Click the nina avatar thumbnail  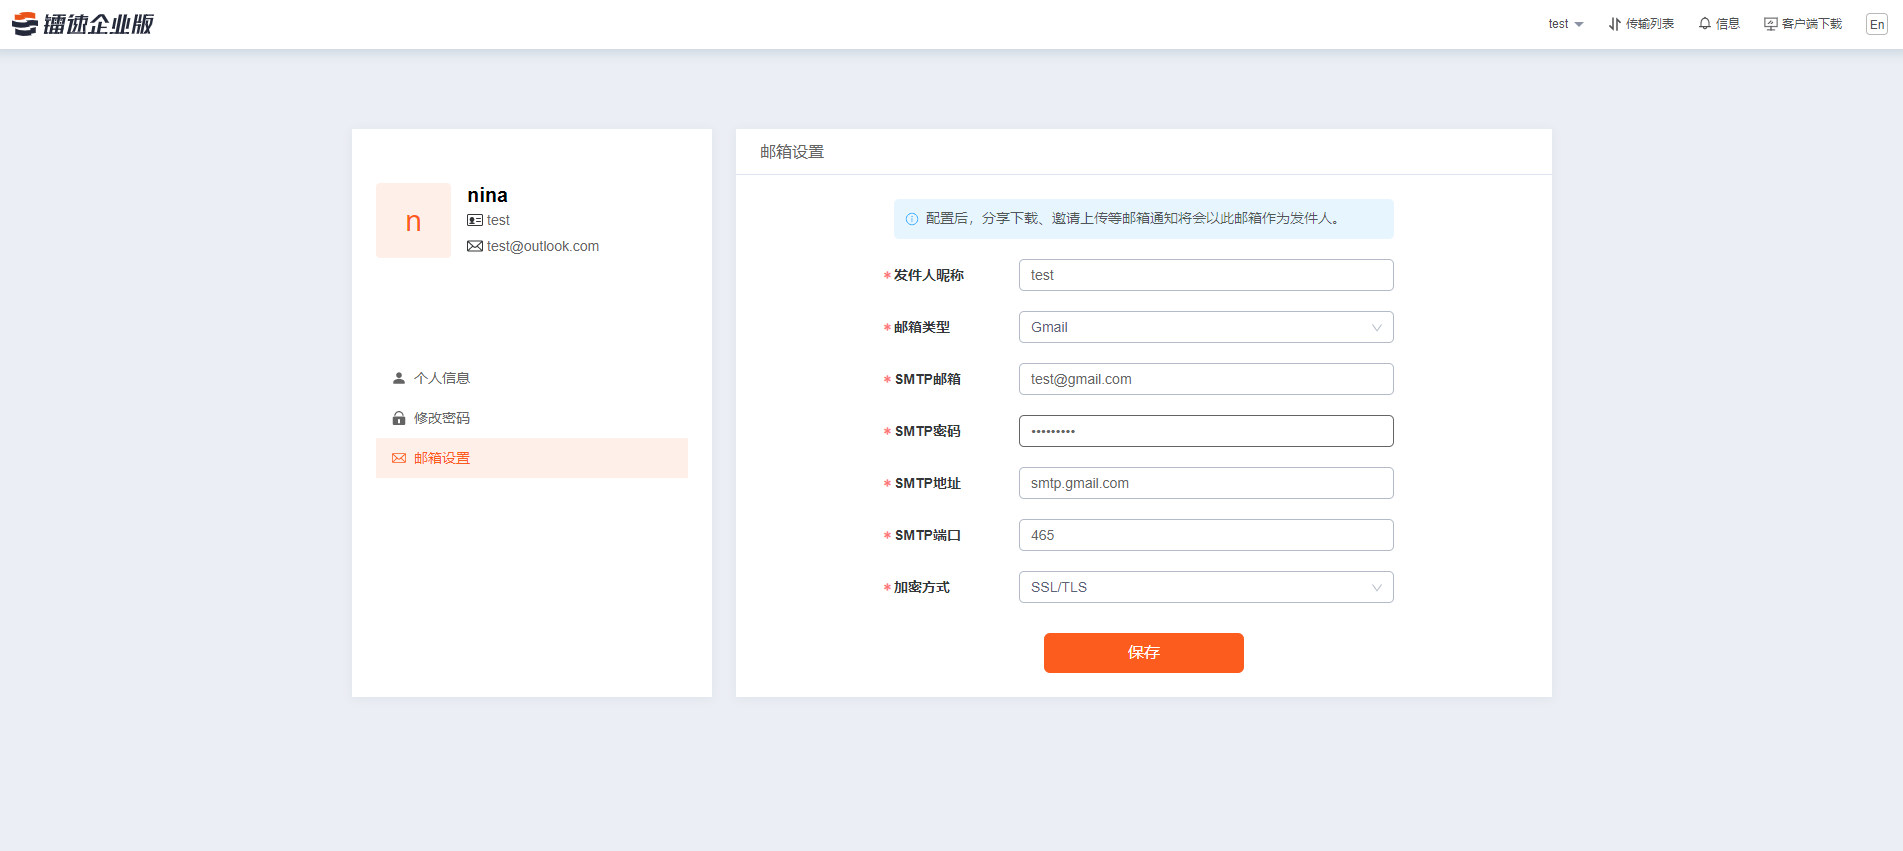tap(413, 221)
